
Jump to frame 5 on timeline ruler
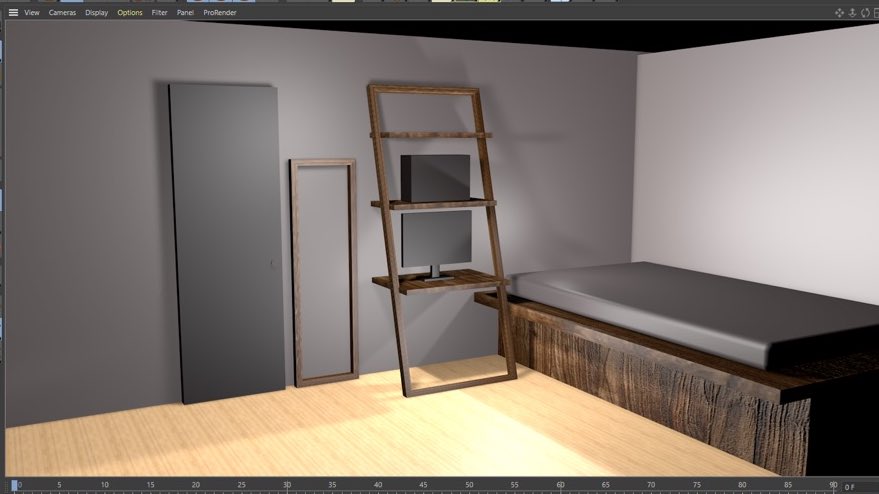click(59, 485)
